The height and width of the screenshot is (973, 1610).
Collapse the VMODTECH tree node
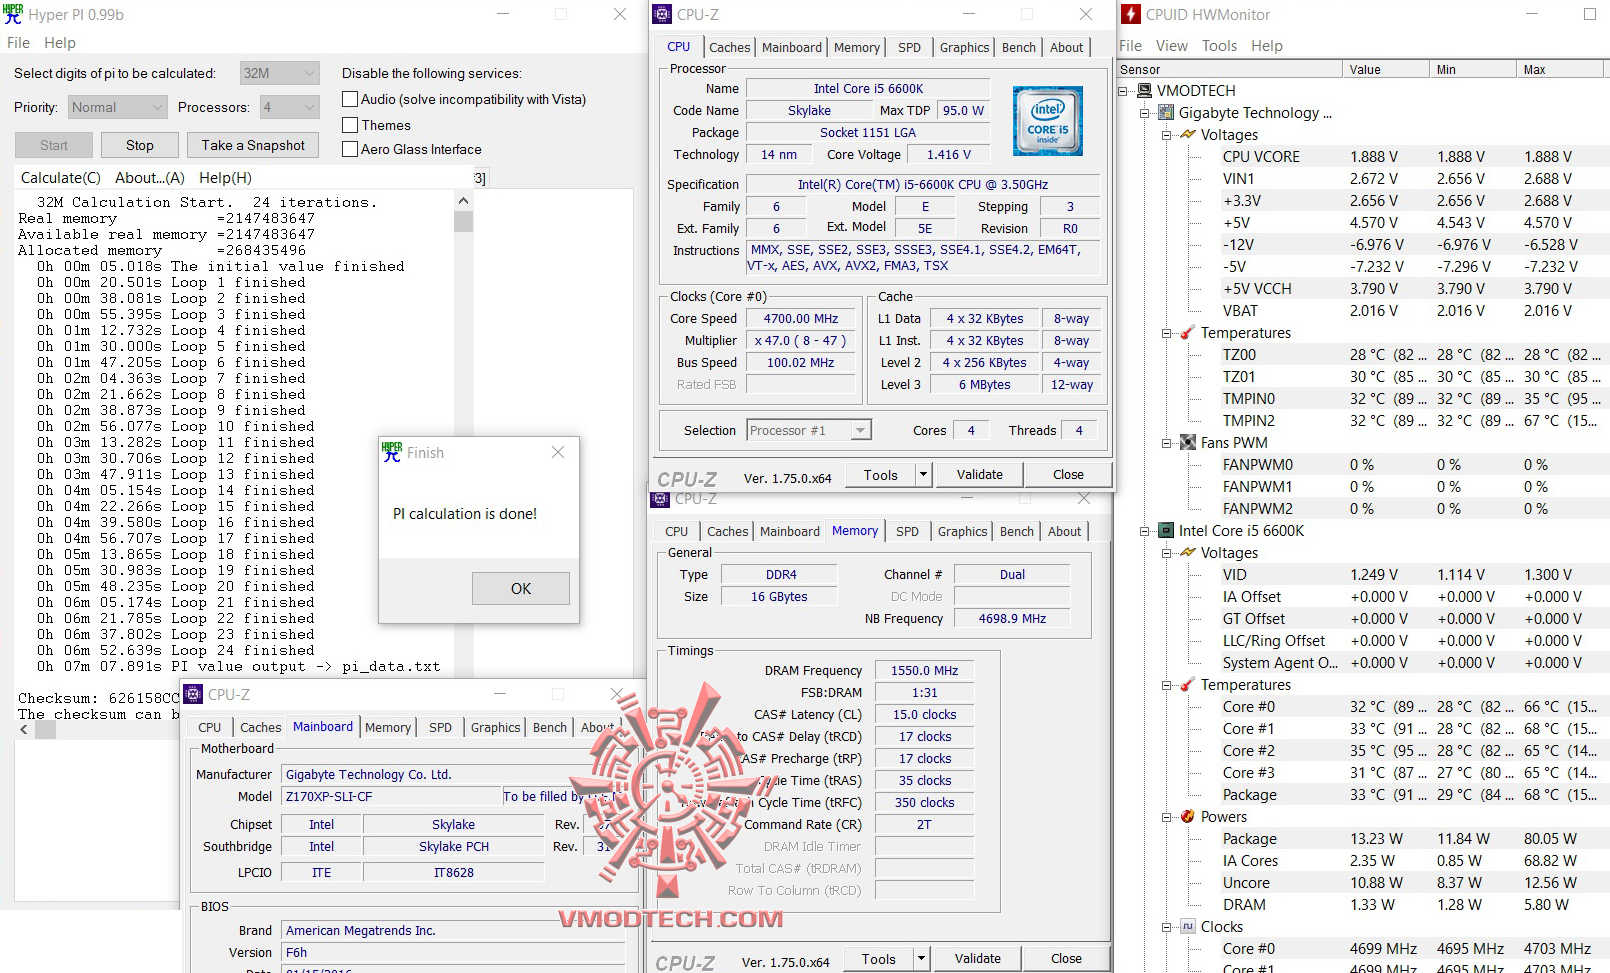1123,90
